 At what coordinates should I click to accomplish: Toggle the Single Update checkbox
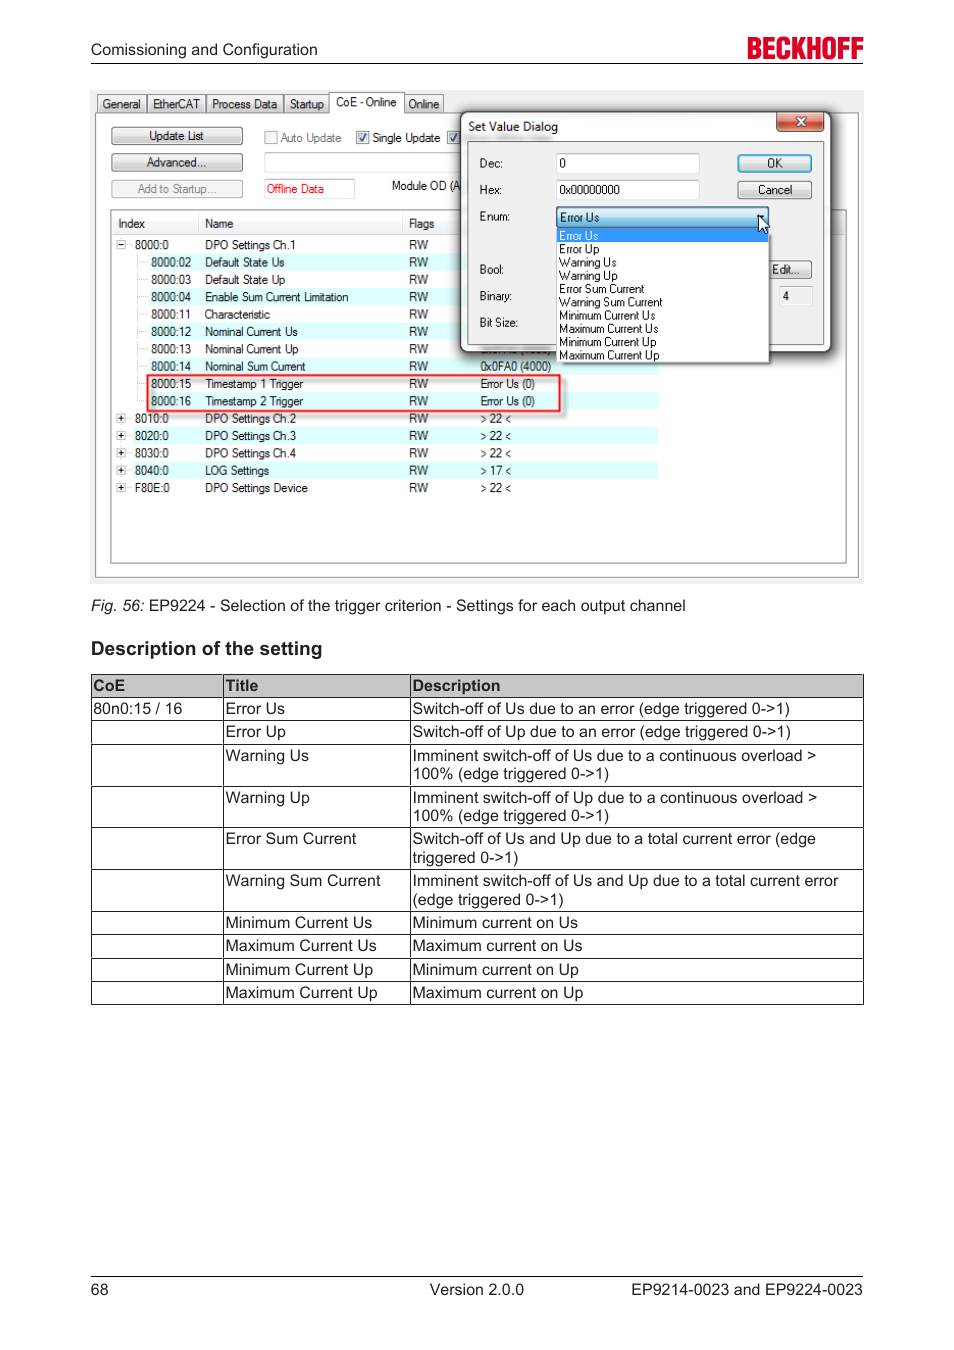click(363, 138)
